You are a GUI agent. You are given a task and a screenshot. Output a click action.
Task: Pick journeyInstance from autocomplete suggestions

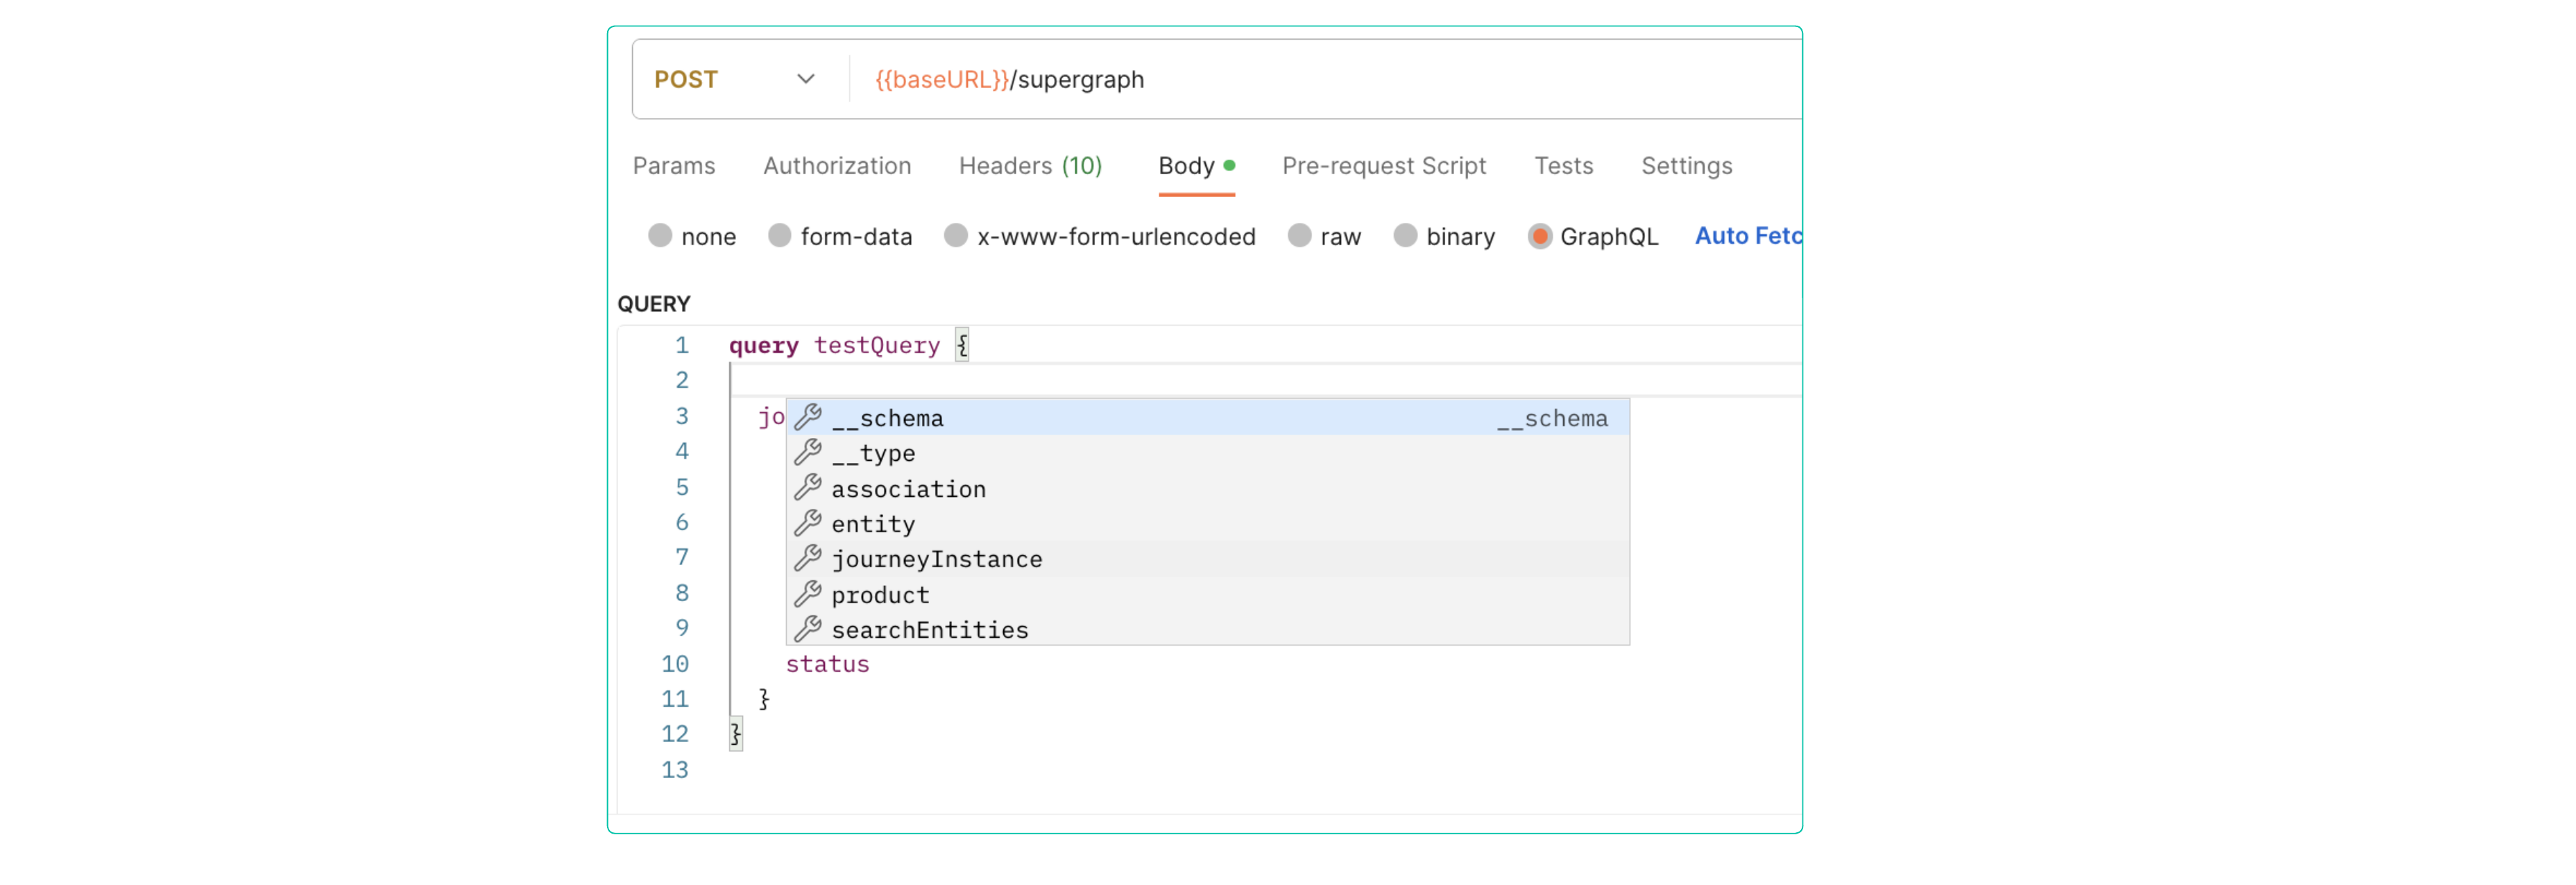pyautogui.click(x=937, y=559)
